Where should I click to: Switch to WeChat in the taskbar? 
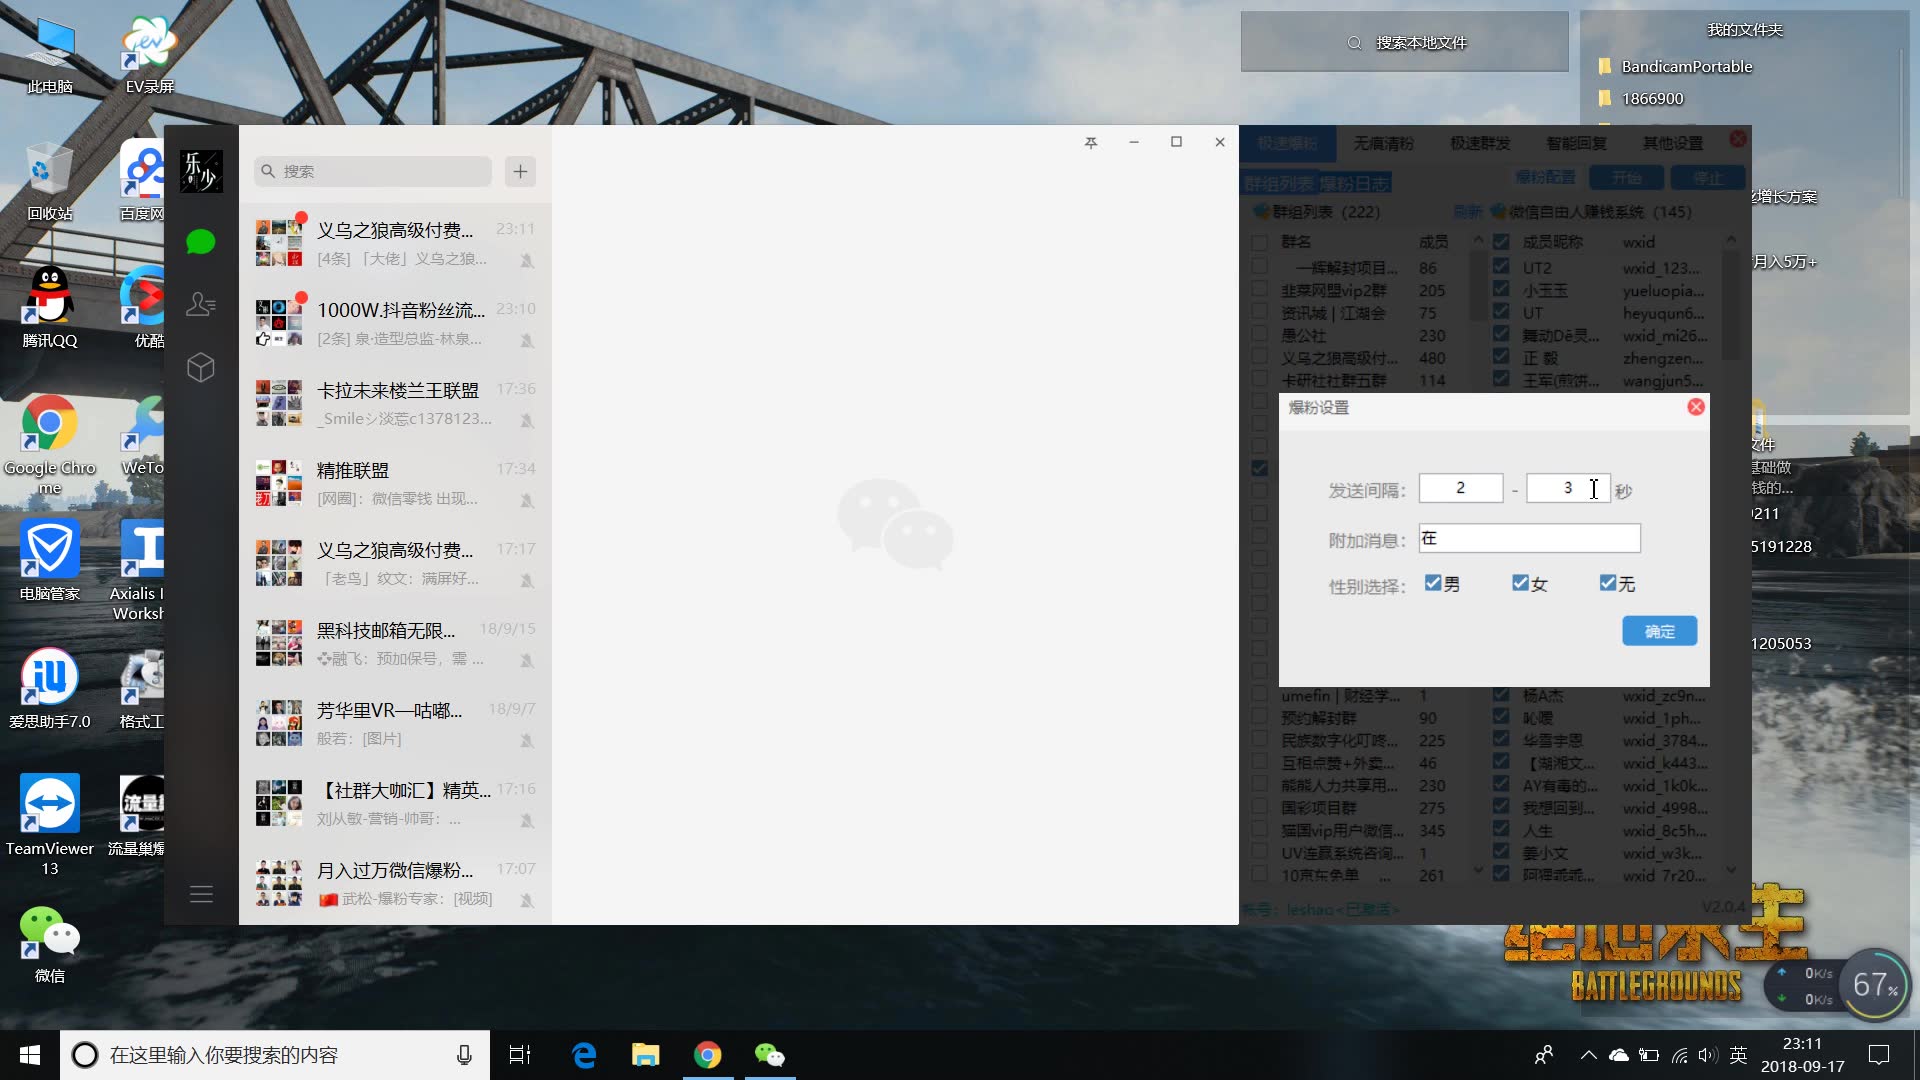click(769, 1055)
